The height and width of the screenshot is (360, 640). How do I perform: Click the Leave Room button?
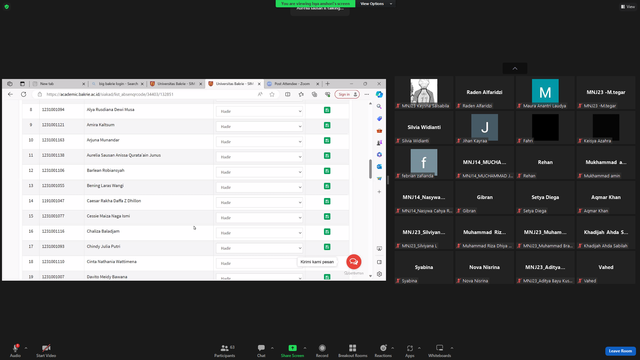(x=620, y=351)
